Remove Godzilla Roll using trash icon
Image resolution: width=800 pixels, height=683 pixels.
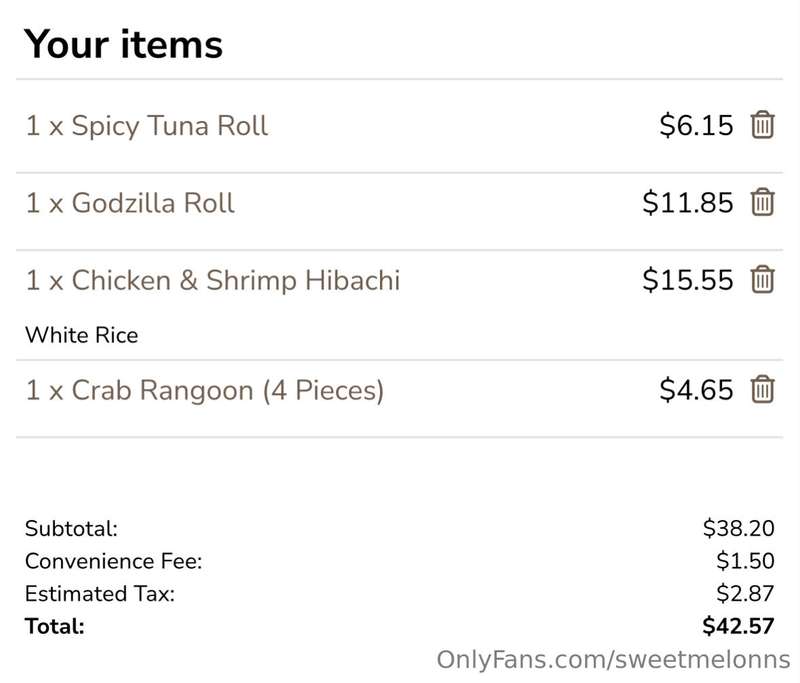pos(762,203)
